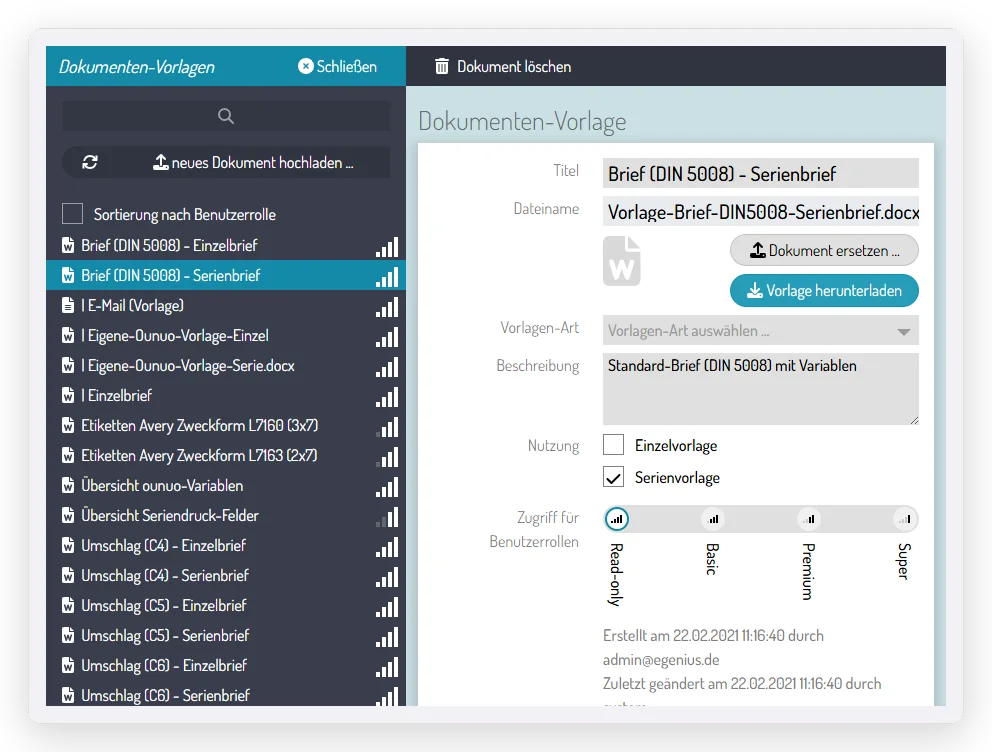Viewport: 992px width, 752px height.
Task: Click role bars icon for Umschlag (C5) - Einzelbrief
Action: point(387,607)
